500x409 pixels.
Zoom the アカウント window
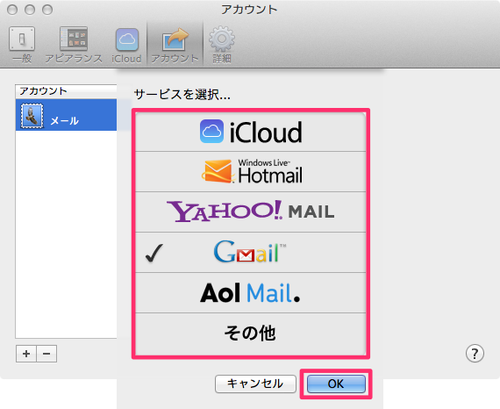tap(47, 10)
